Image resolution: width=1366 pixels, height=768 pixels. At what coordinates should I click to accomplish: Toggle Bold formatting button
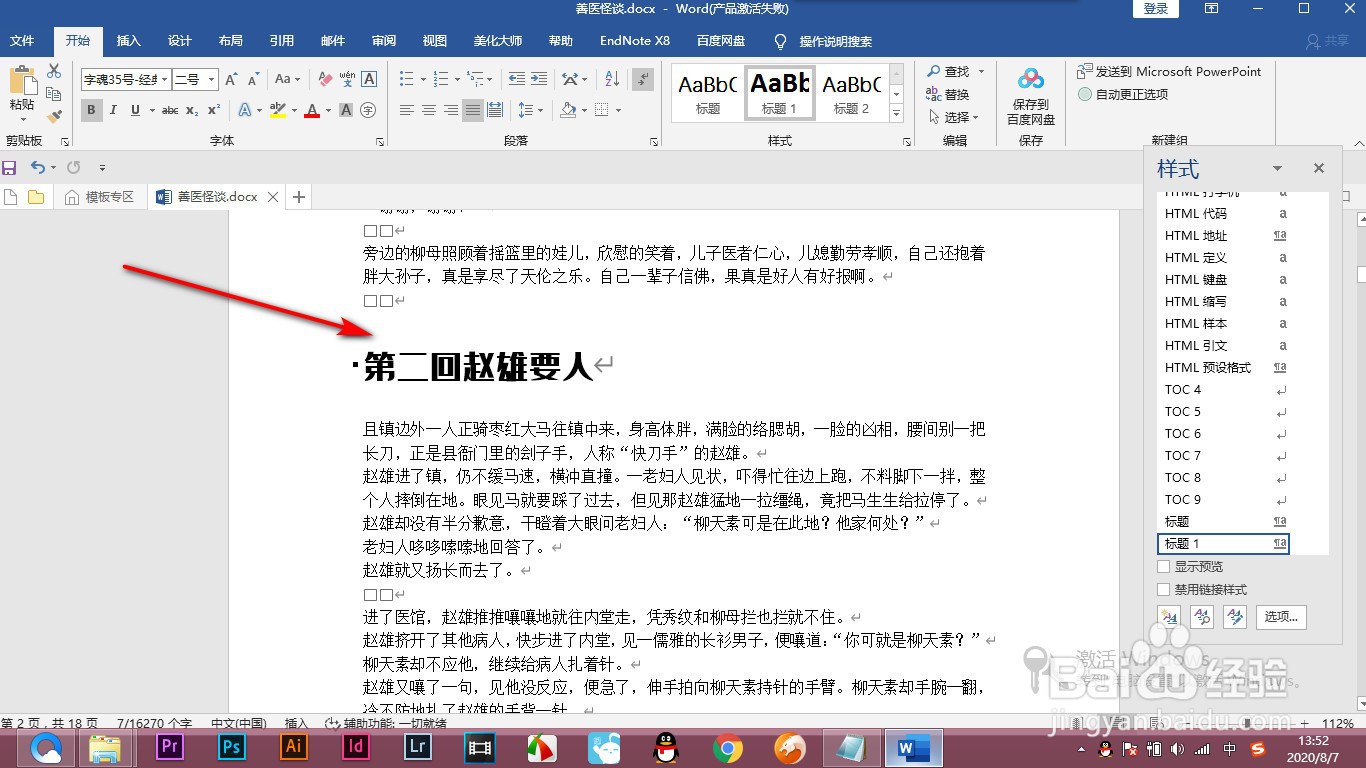coord(92,110)
